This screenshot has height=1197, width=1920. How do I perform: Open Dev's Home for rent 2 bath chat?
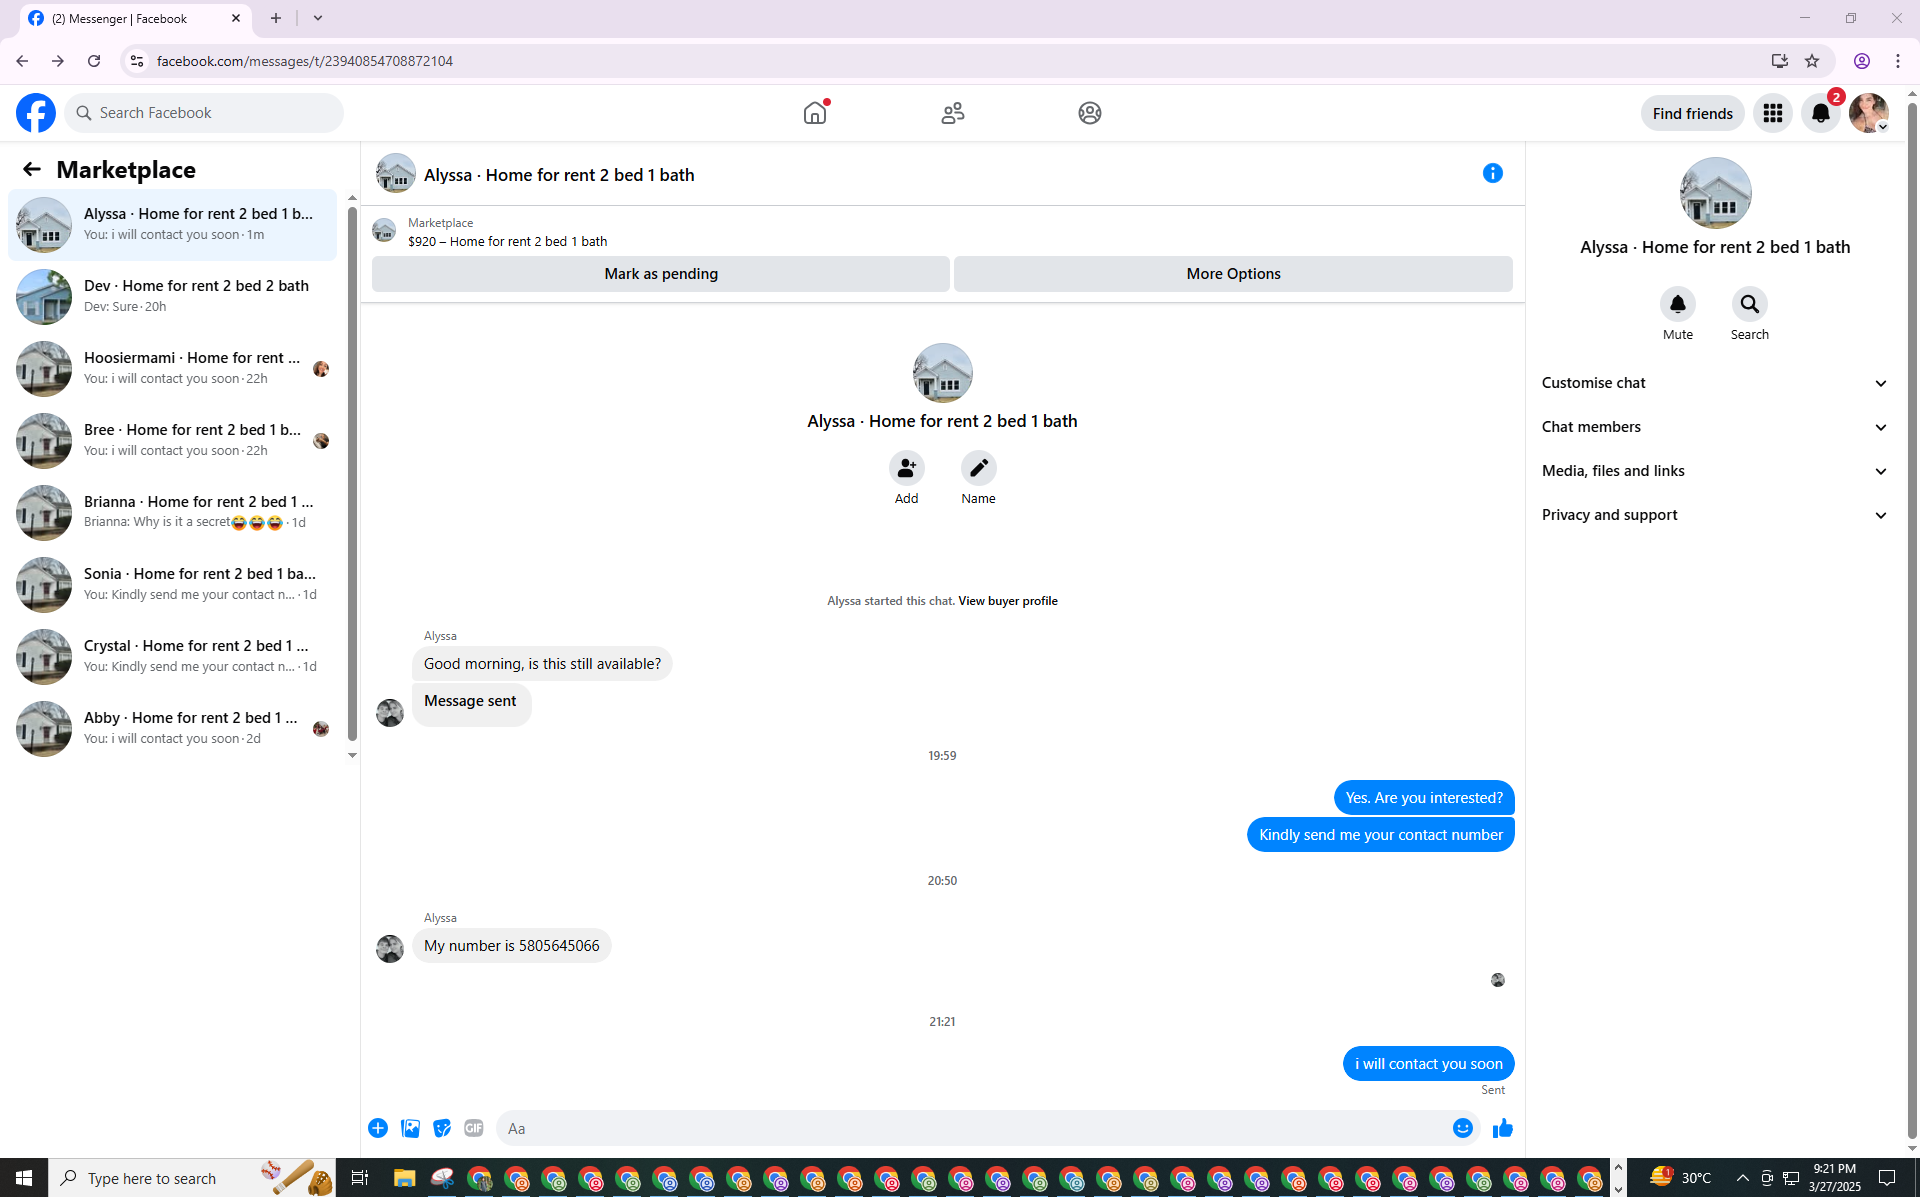(x=173, y=297)
